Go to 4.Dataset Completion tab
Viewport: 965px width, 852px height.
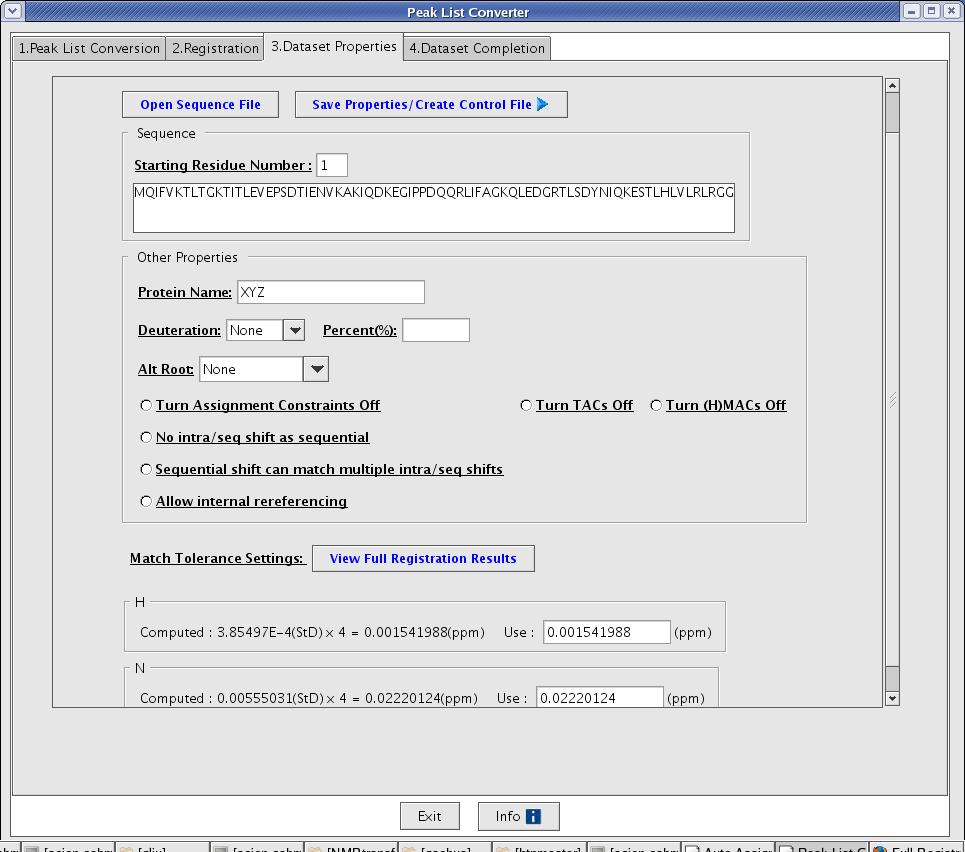pyautogui.click(x=477, y=48)
